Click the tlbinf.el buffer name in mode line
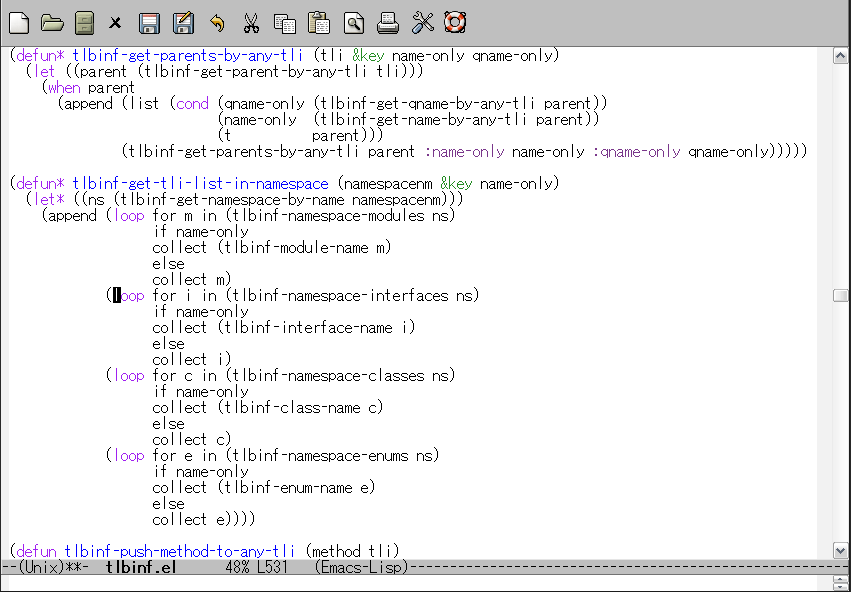851x592 pixels. pyautogui.click(x=141, y=568)
